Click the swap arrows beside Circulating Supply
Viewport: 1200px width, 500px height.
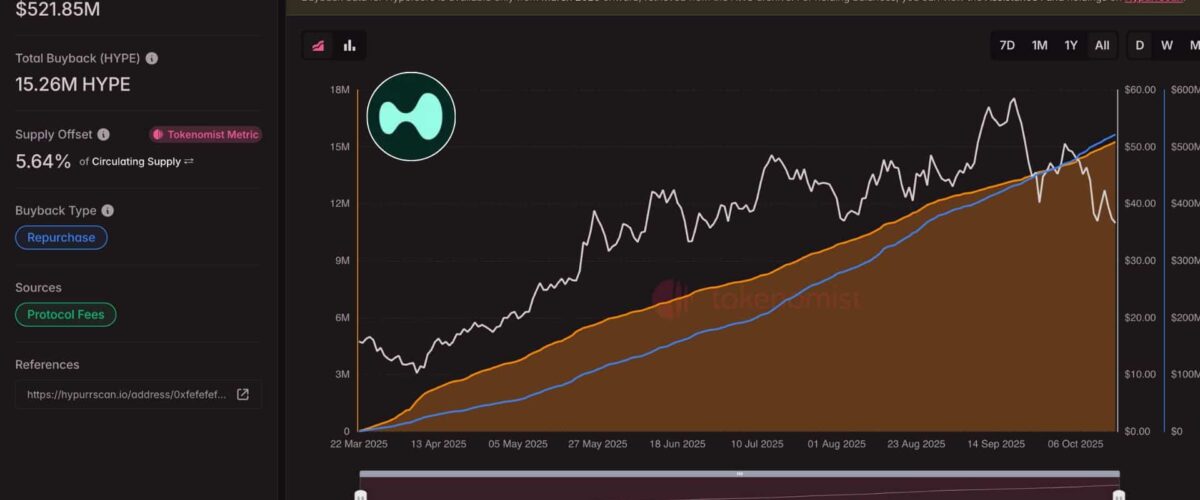pyautogui.click(x=189, y=161)
